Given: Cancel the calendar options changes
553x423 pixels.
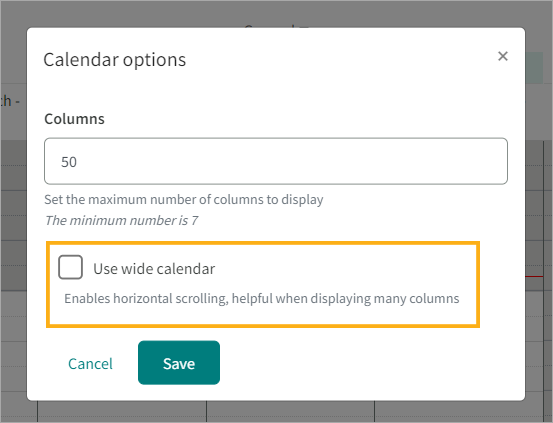Looking at the screenshot, I should 90,364.
